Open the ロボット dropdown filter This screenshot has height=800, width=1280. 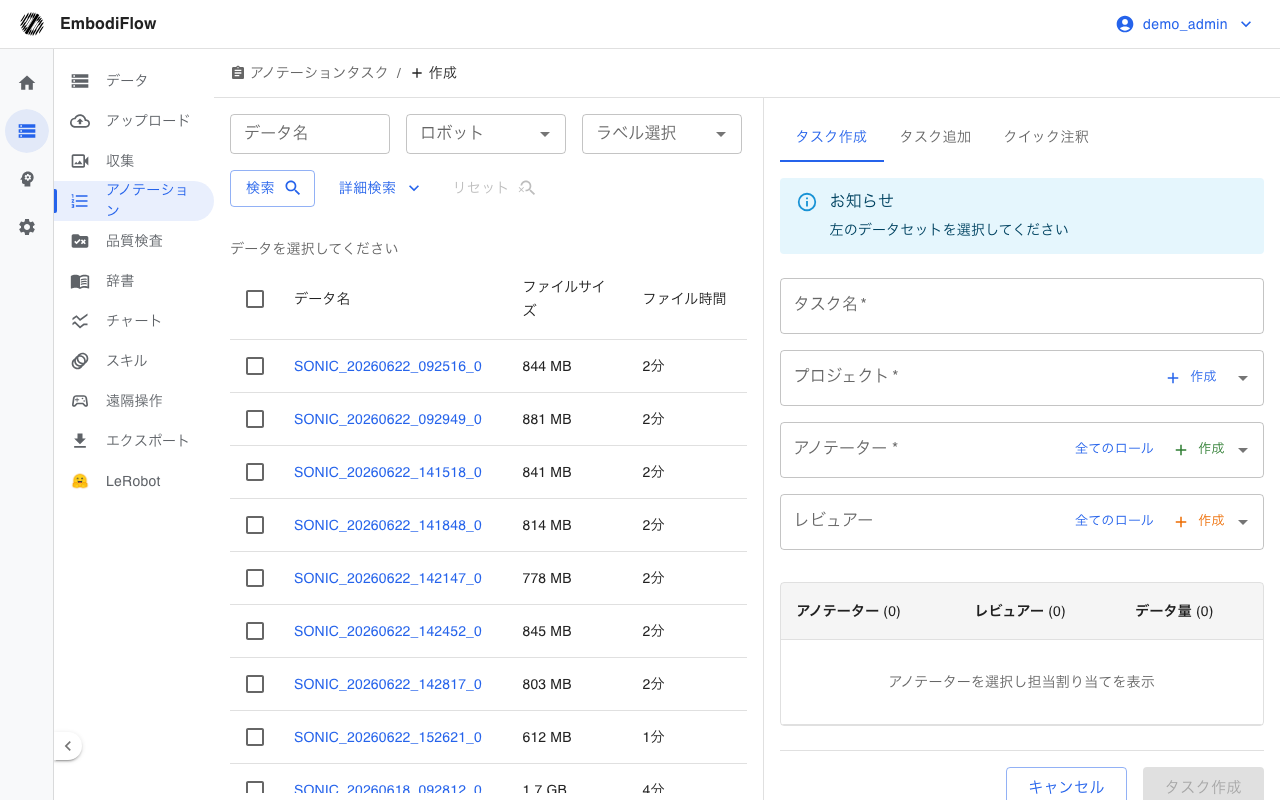[x=486, y=134]
